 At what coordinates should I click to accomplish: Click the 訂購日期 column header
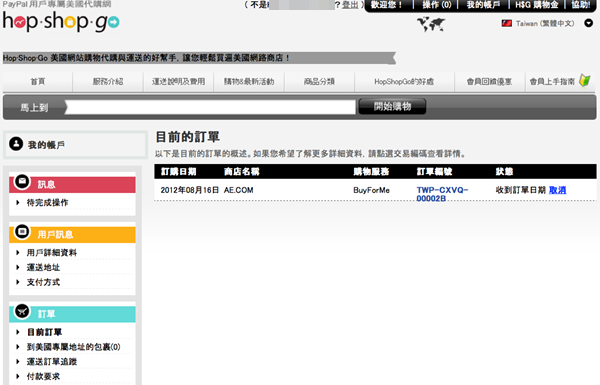[x=178, y=171]
